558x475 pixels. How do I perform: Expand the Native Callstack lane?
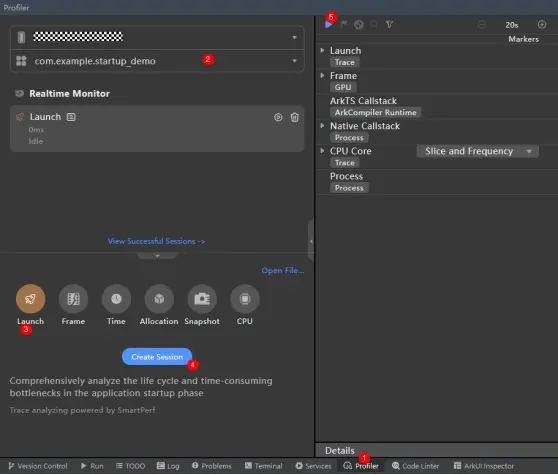pos(322,126)
